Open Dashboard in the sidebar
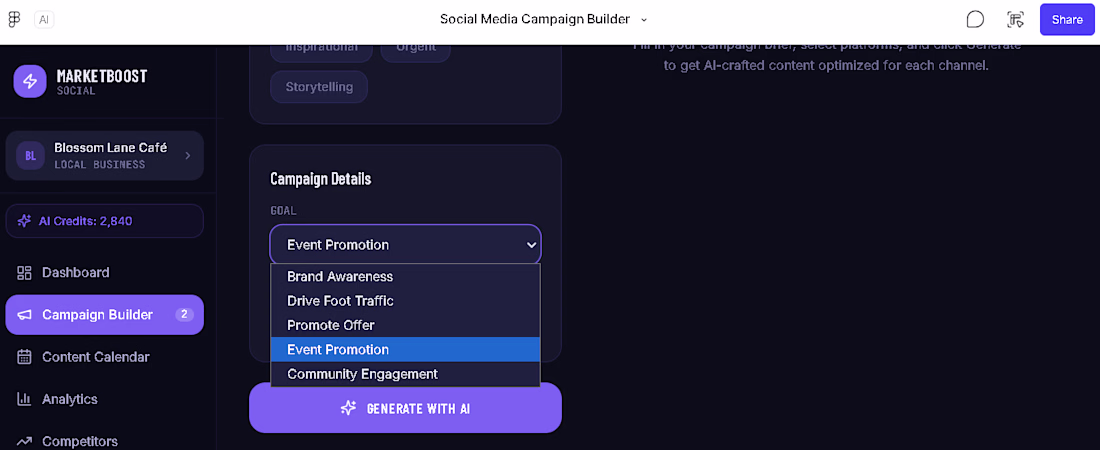The height and width of the screenshot is (450, 1100). click(105, 272)
